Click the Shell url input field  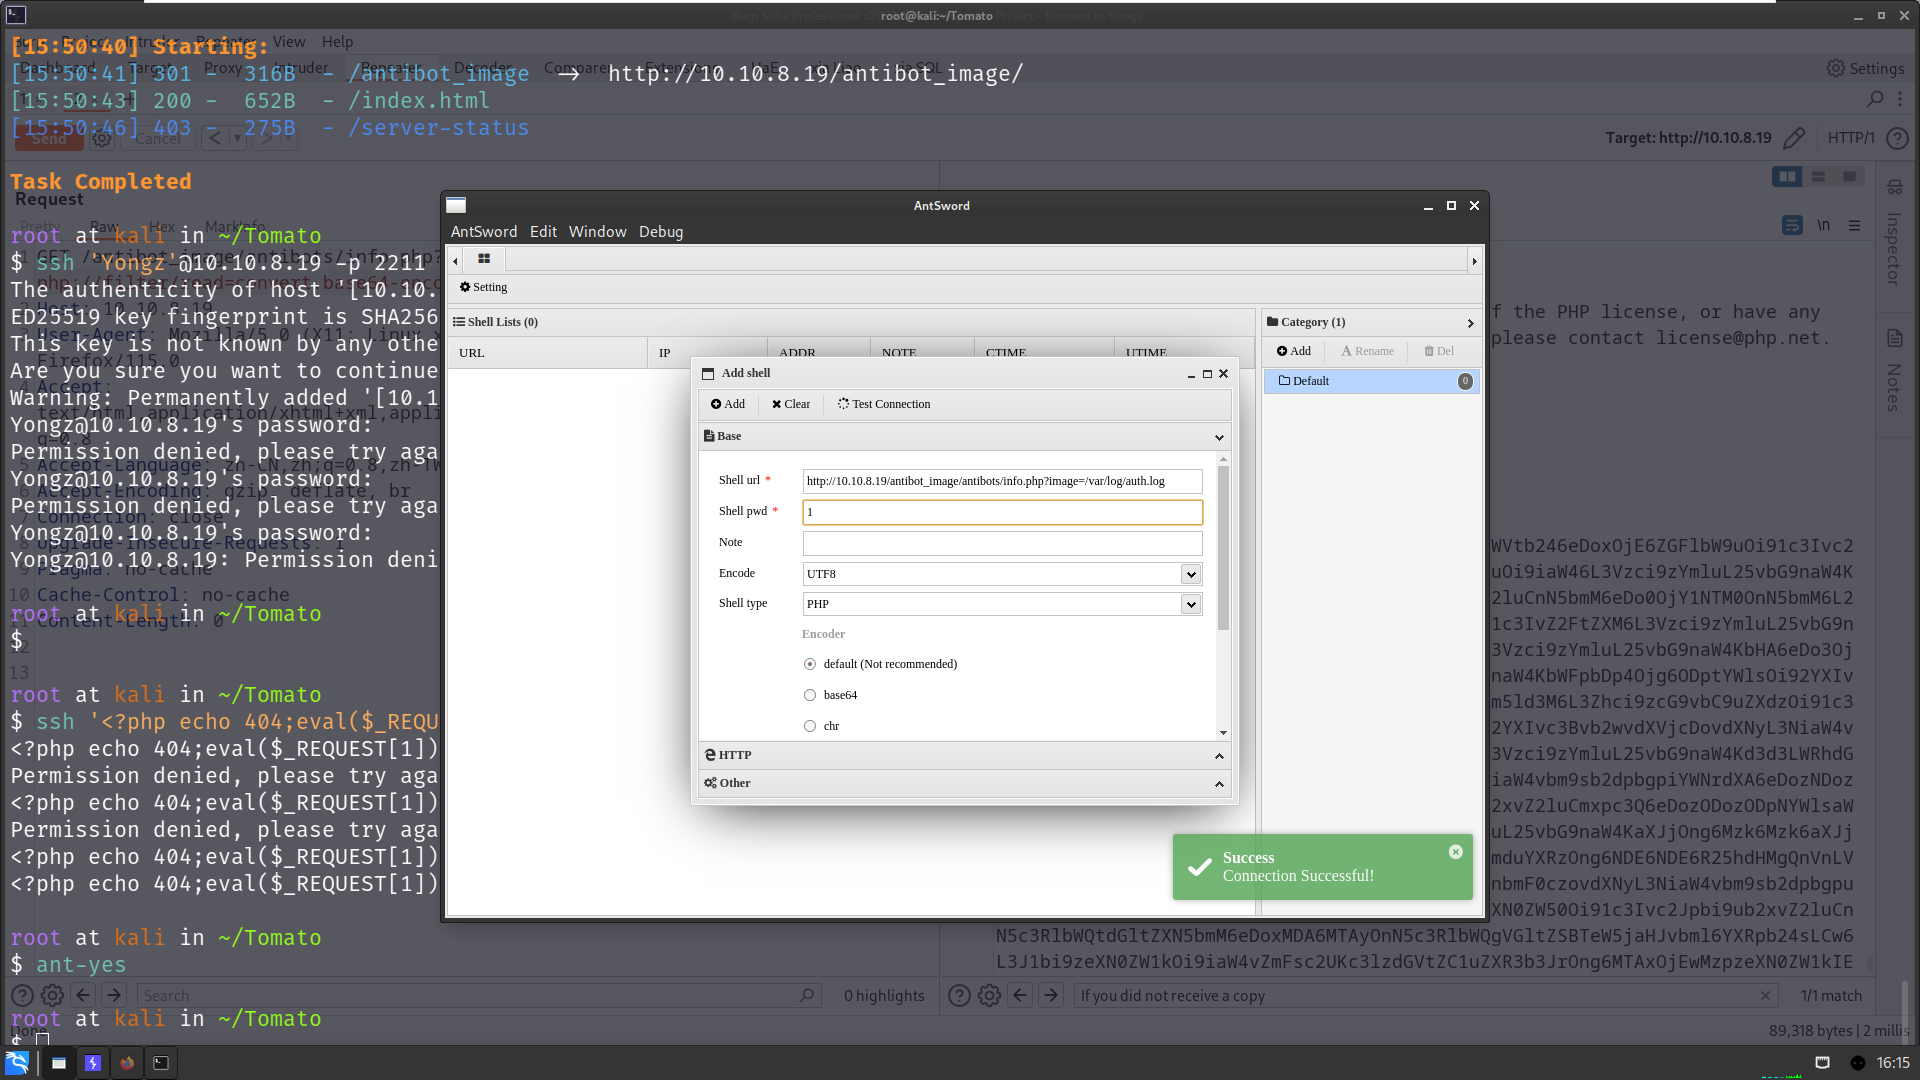1002,481
